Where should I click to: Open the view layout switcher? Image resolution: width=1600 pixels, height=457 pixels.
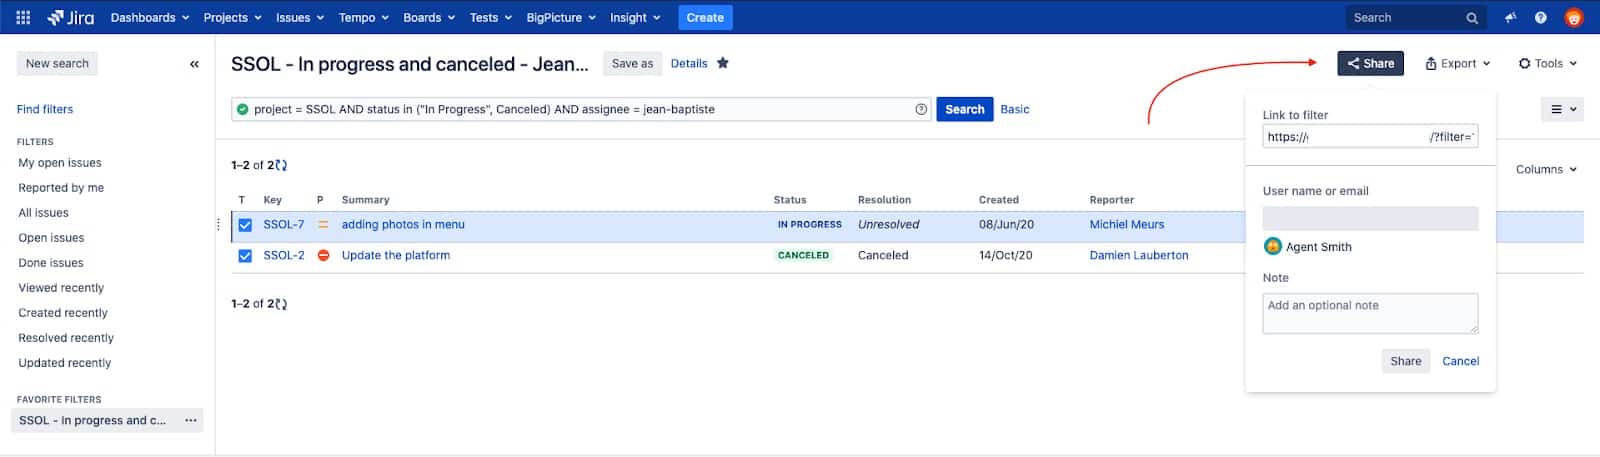(x=1563, y=109)
